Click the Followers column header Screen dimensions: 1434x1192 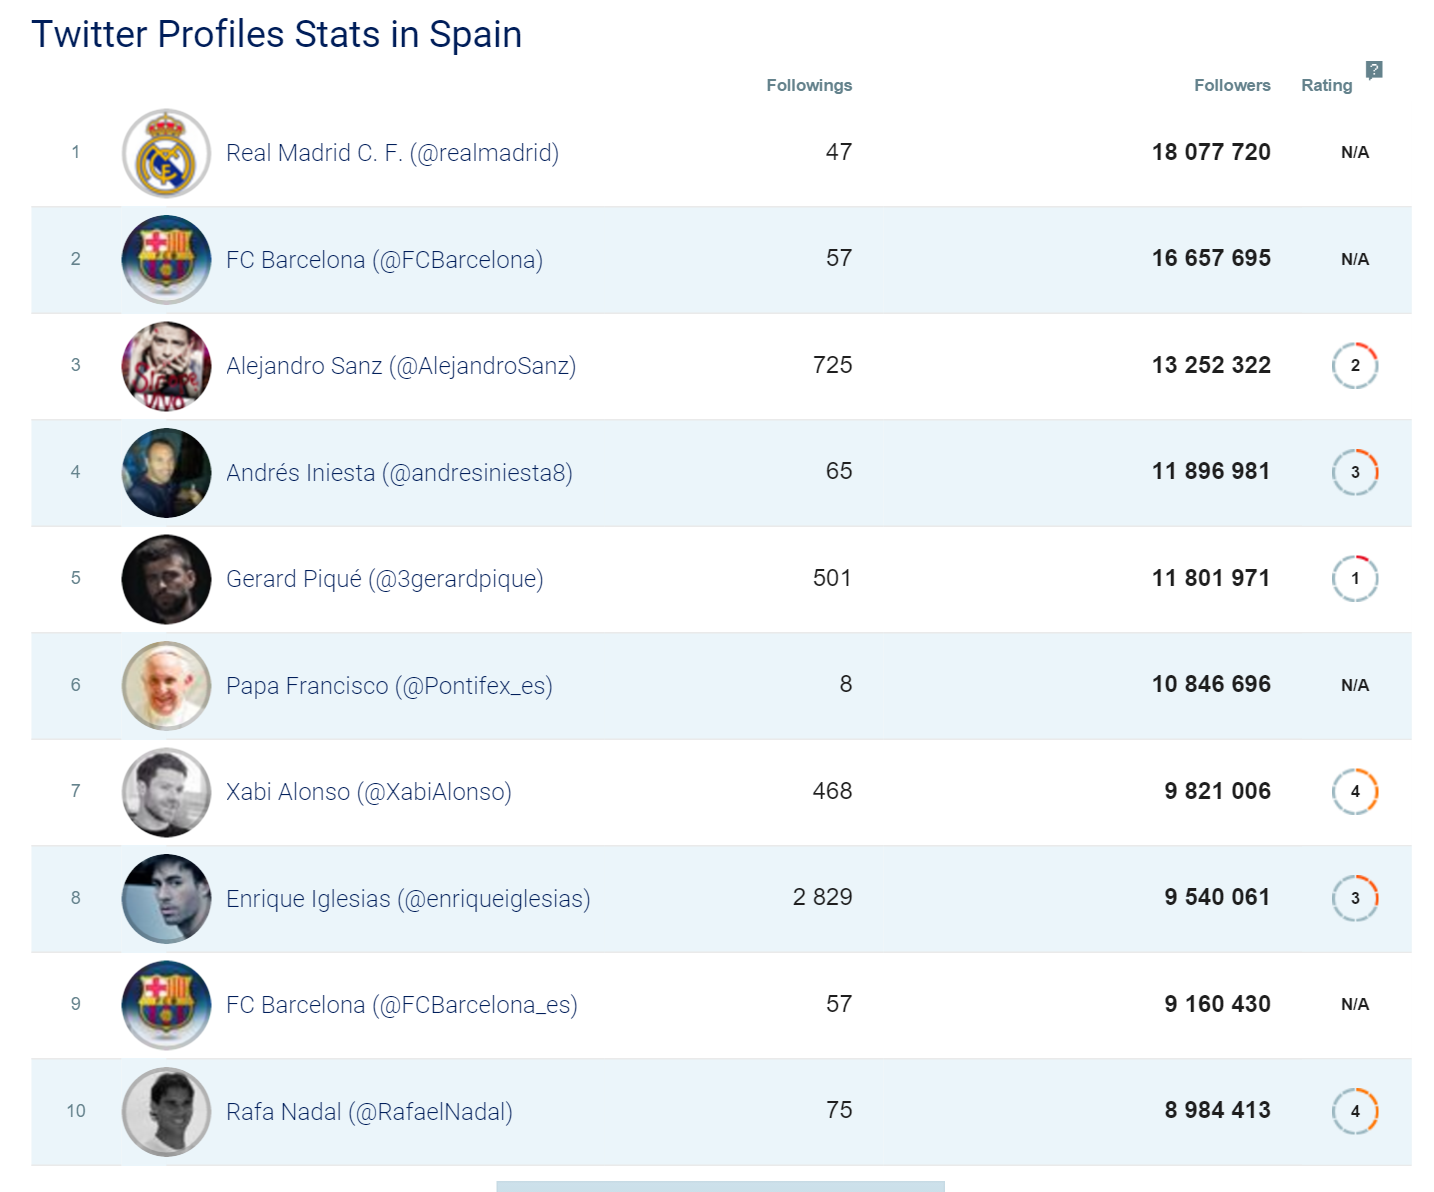coord(1232,85)
